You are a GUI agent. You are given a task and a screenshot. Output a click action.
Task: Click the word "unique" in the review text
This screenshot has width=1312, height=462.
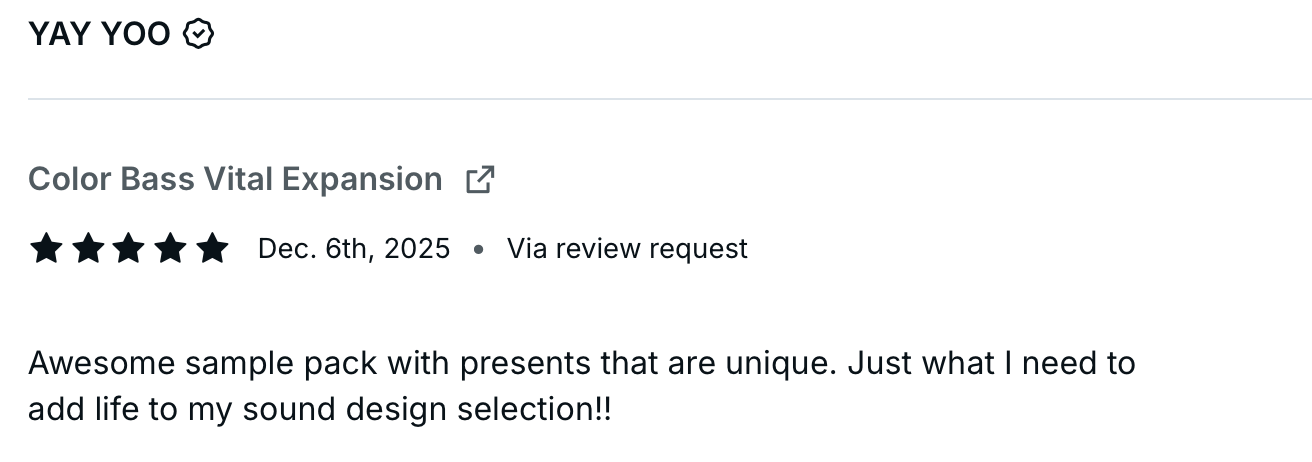click(x=784, y=363)
